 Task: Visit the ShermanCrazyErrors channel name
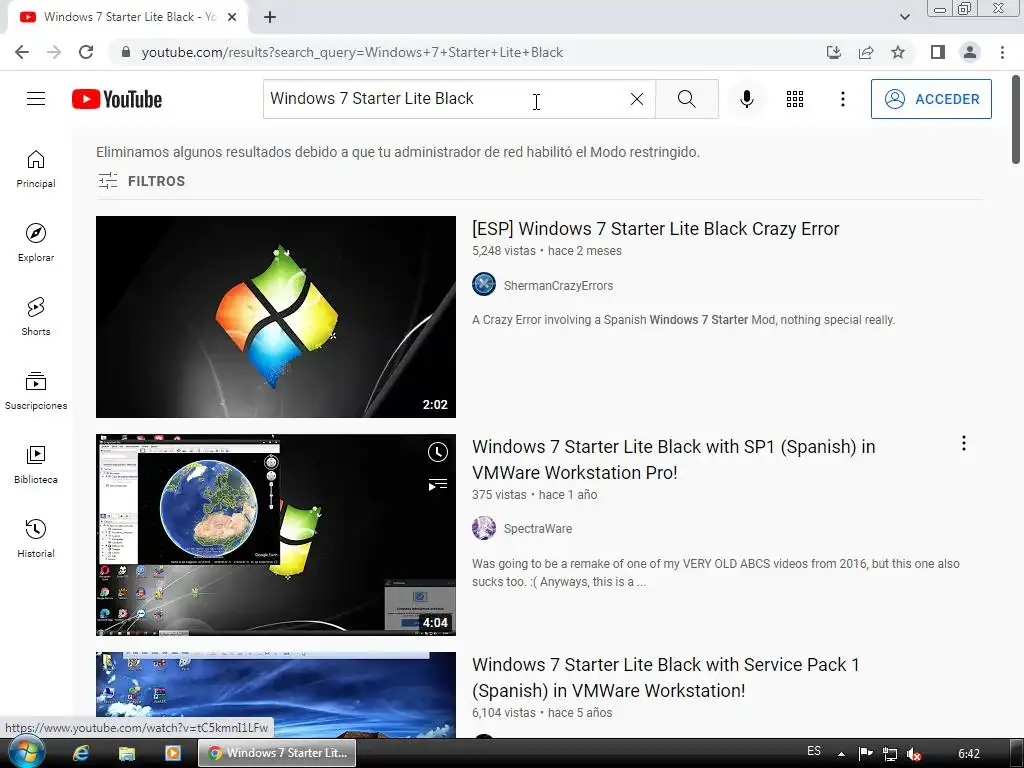click(x=558, y=285)
